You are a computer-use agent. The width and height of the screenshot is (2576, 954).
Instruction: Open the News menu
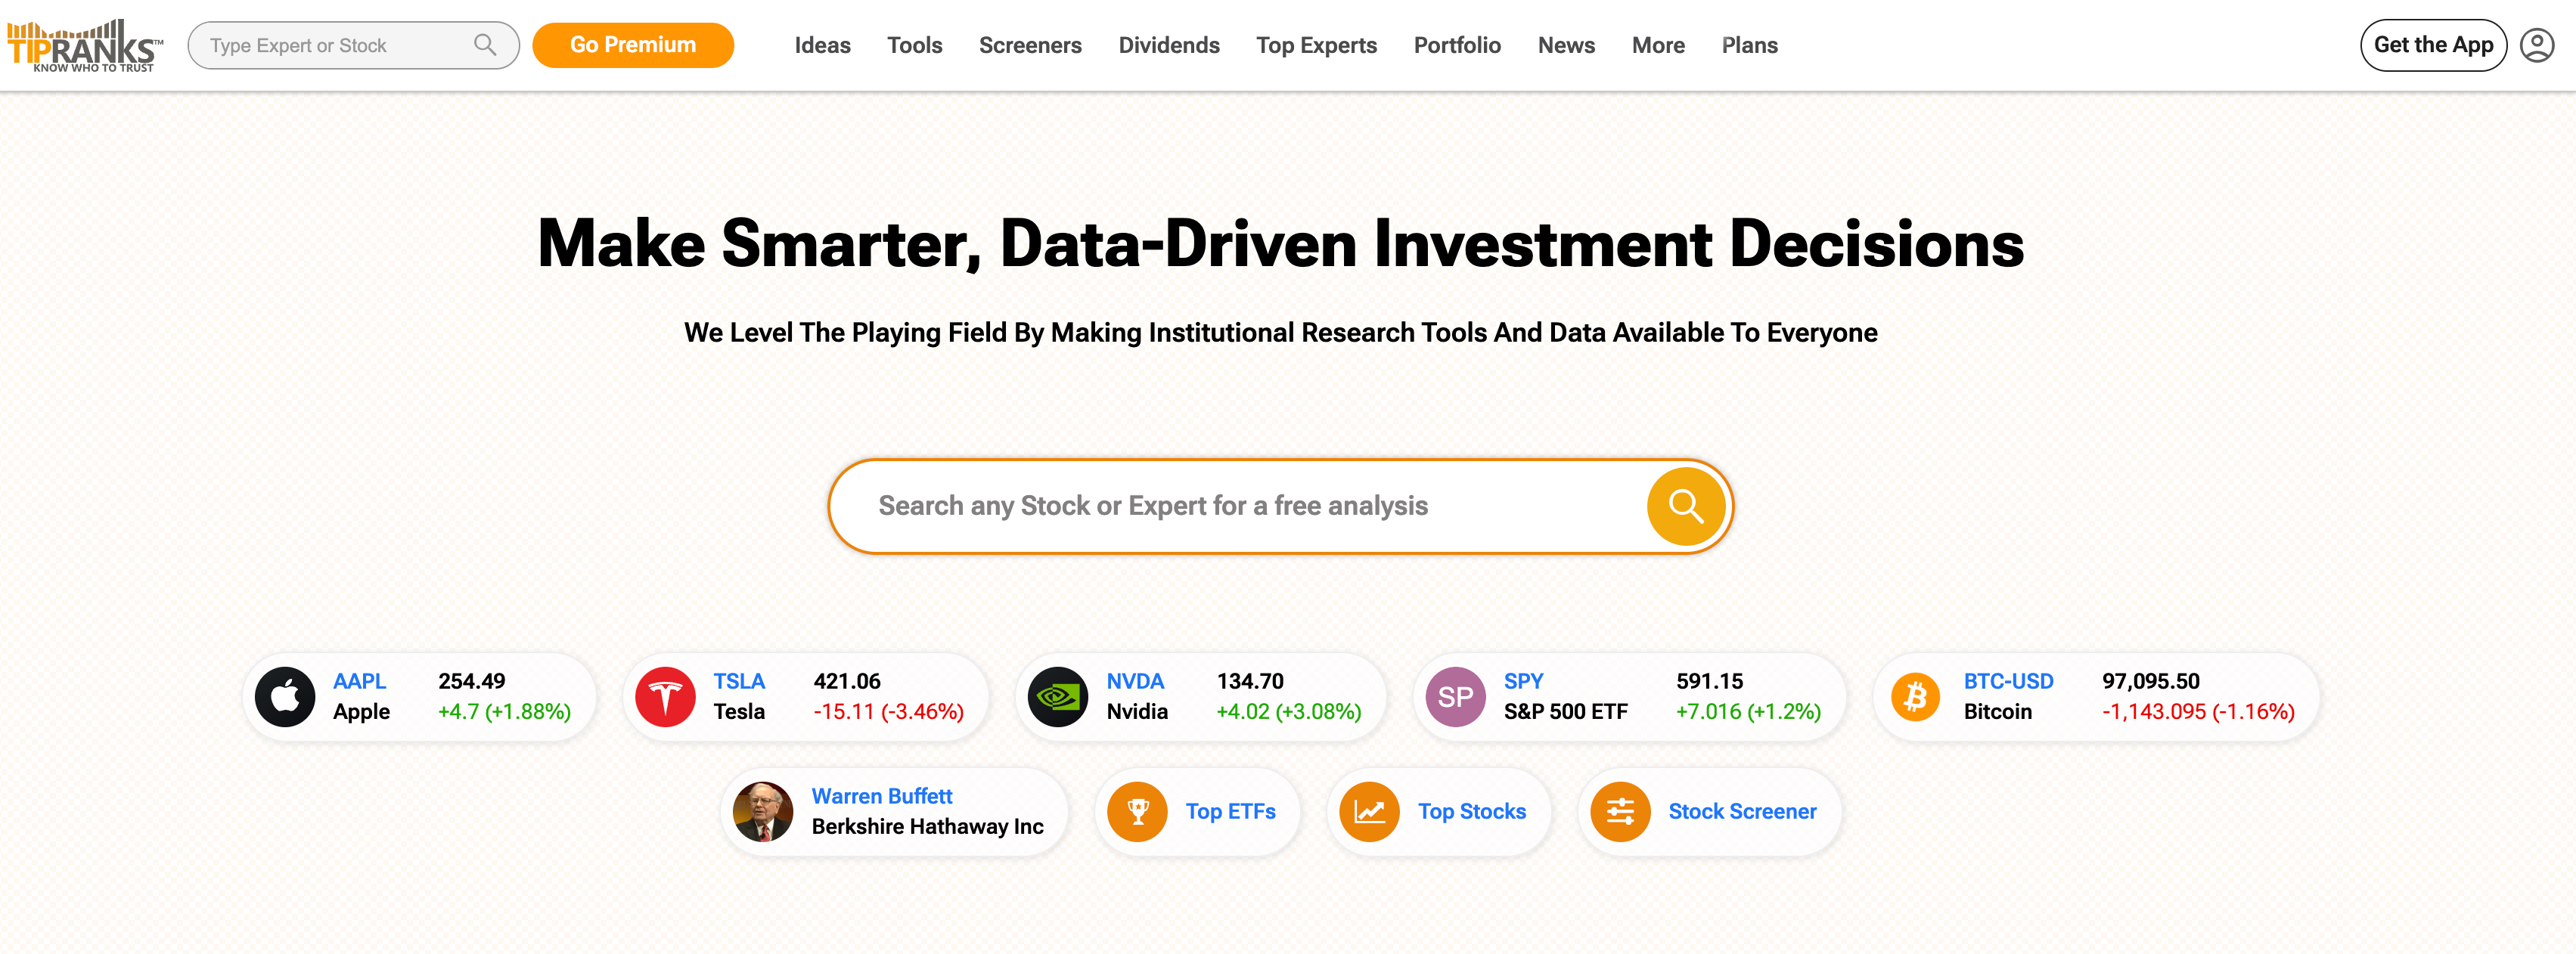[x=1566, y=45]
